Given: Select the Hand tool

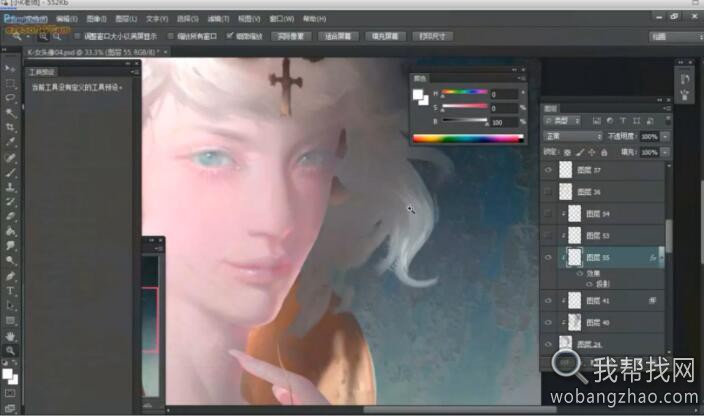Looking at the screenshot, I should (10, 336).
